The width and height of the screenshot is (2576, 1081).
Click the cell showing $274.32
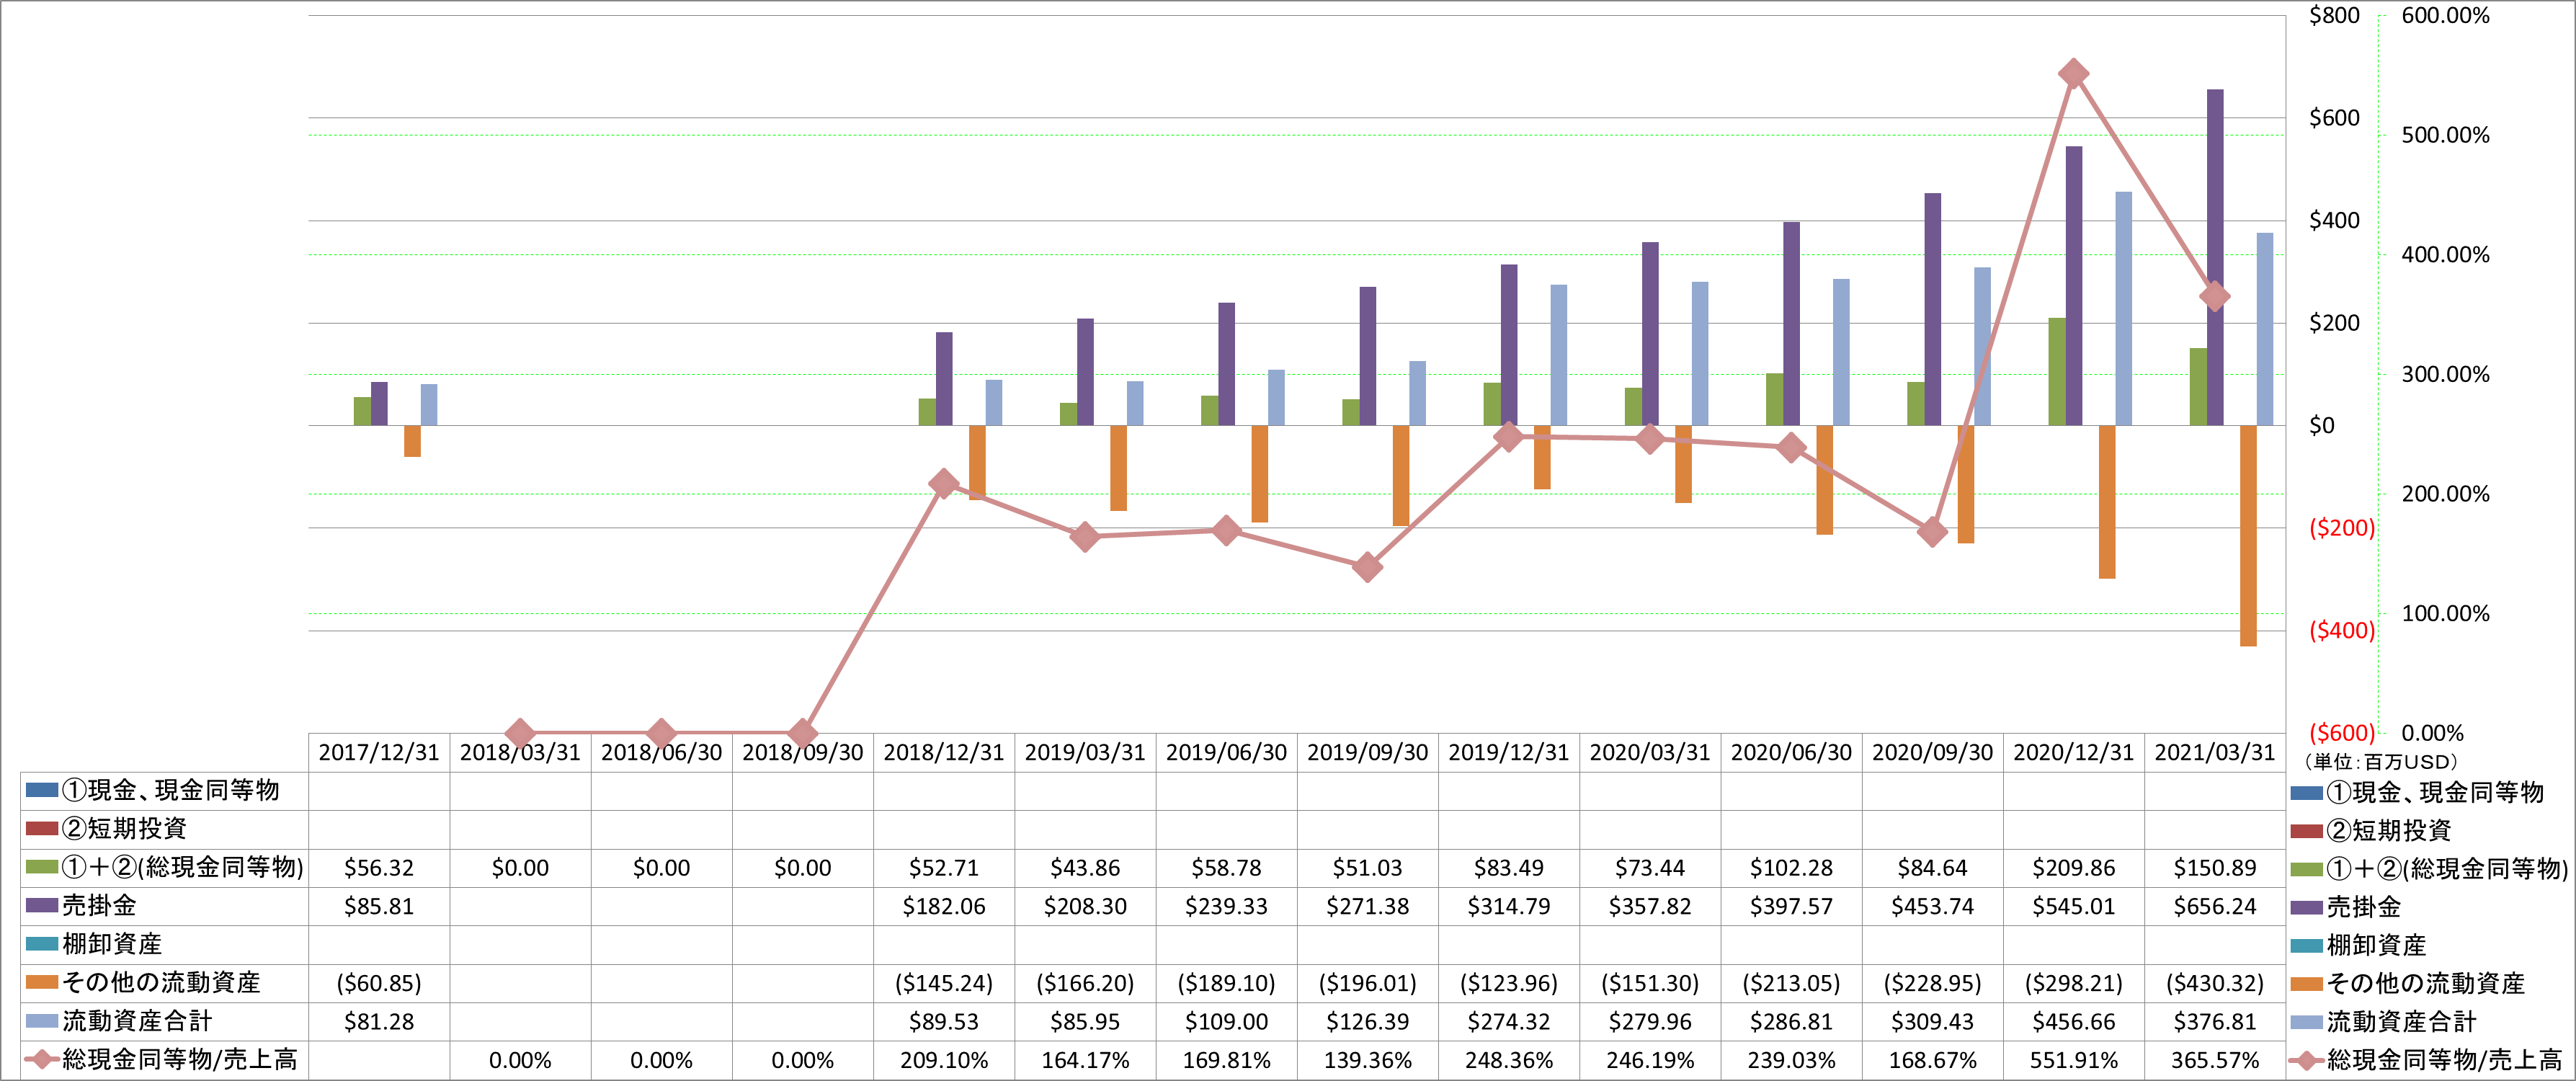(1508, 1022)
